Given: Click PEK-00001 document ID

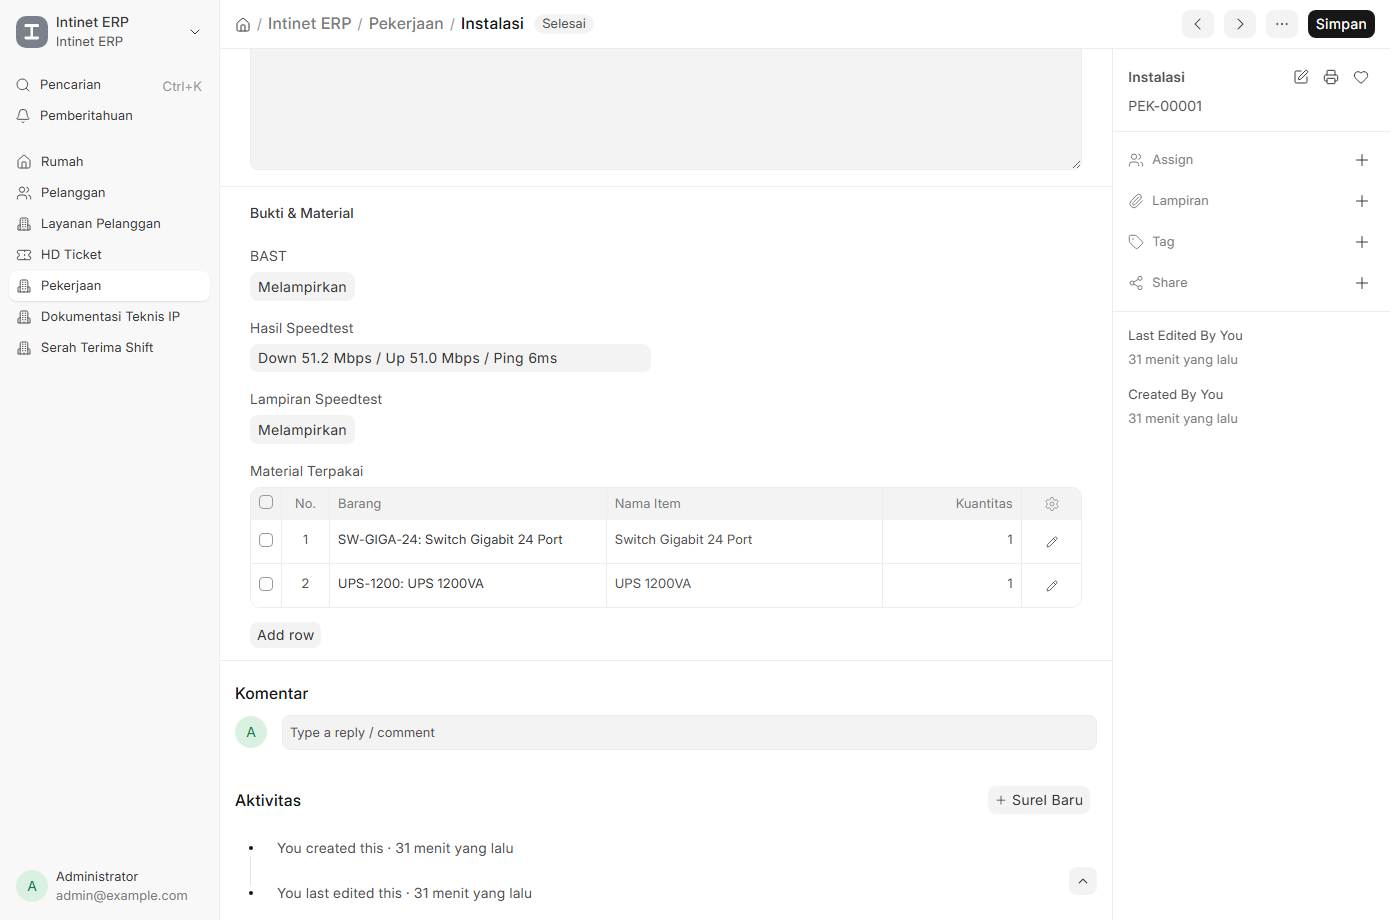Looking at the screenshot, I should (1165, 106).
